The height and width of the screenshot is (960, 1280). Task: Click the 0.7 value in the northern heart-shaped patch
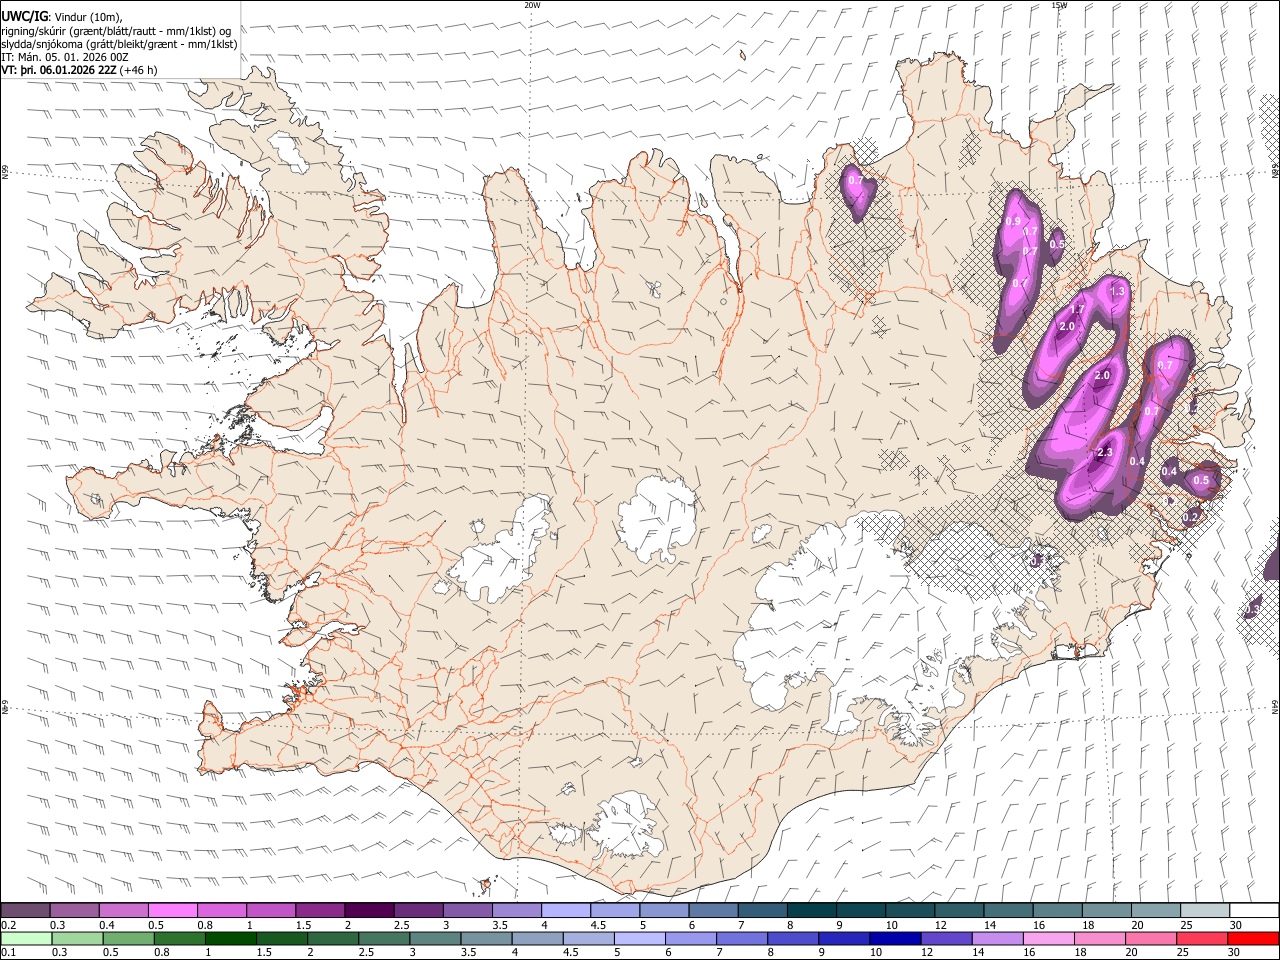[x=855, y=181]
